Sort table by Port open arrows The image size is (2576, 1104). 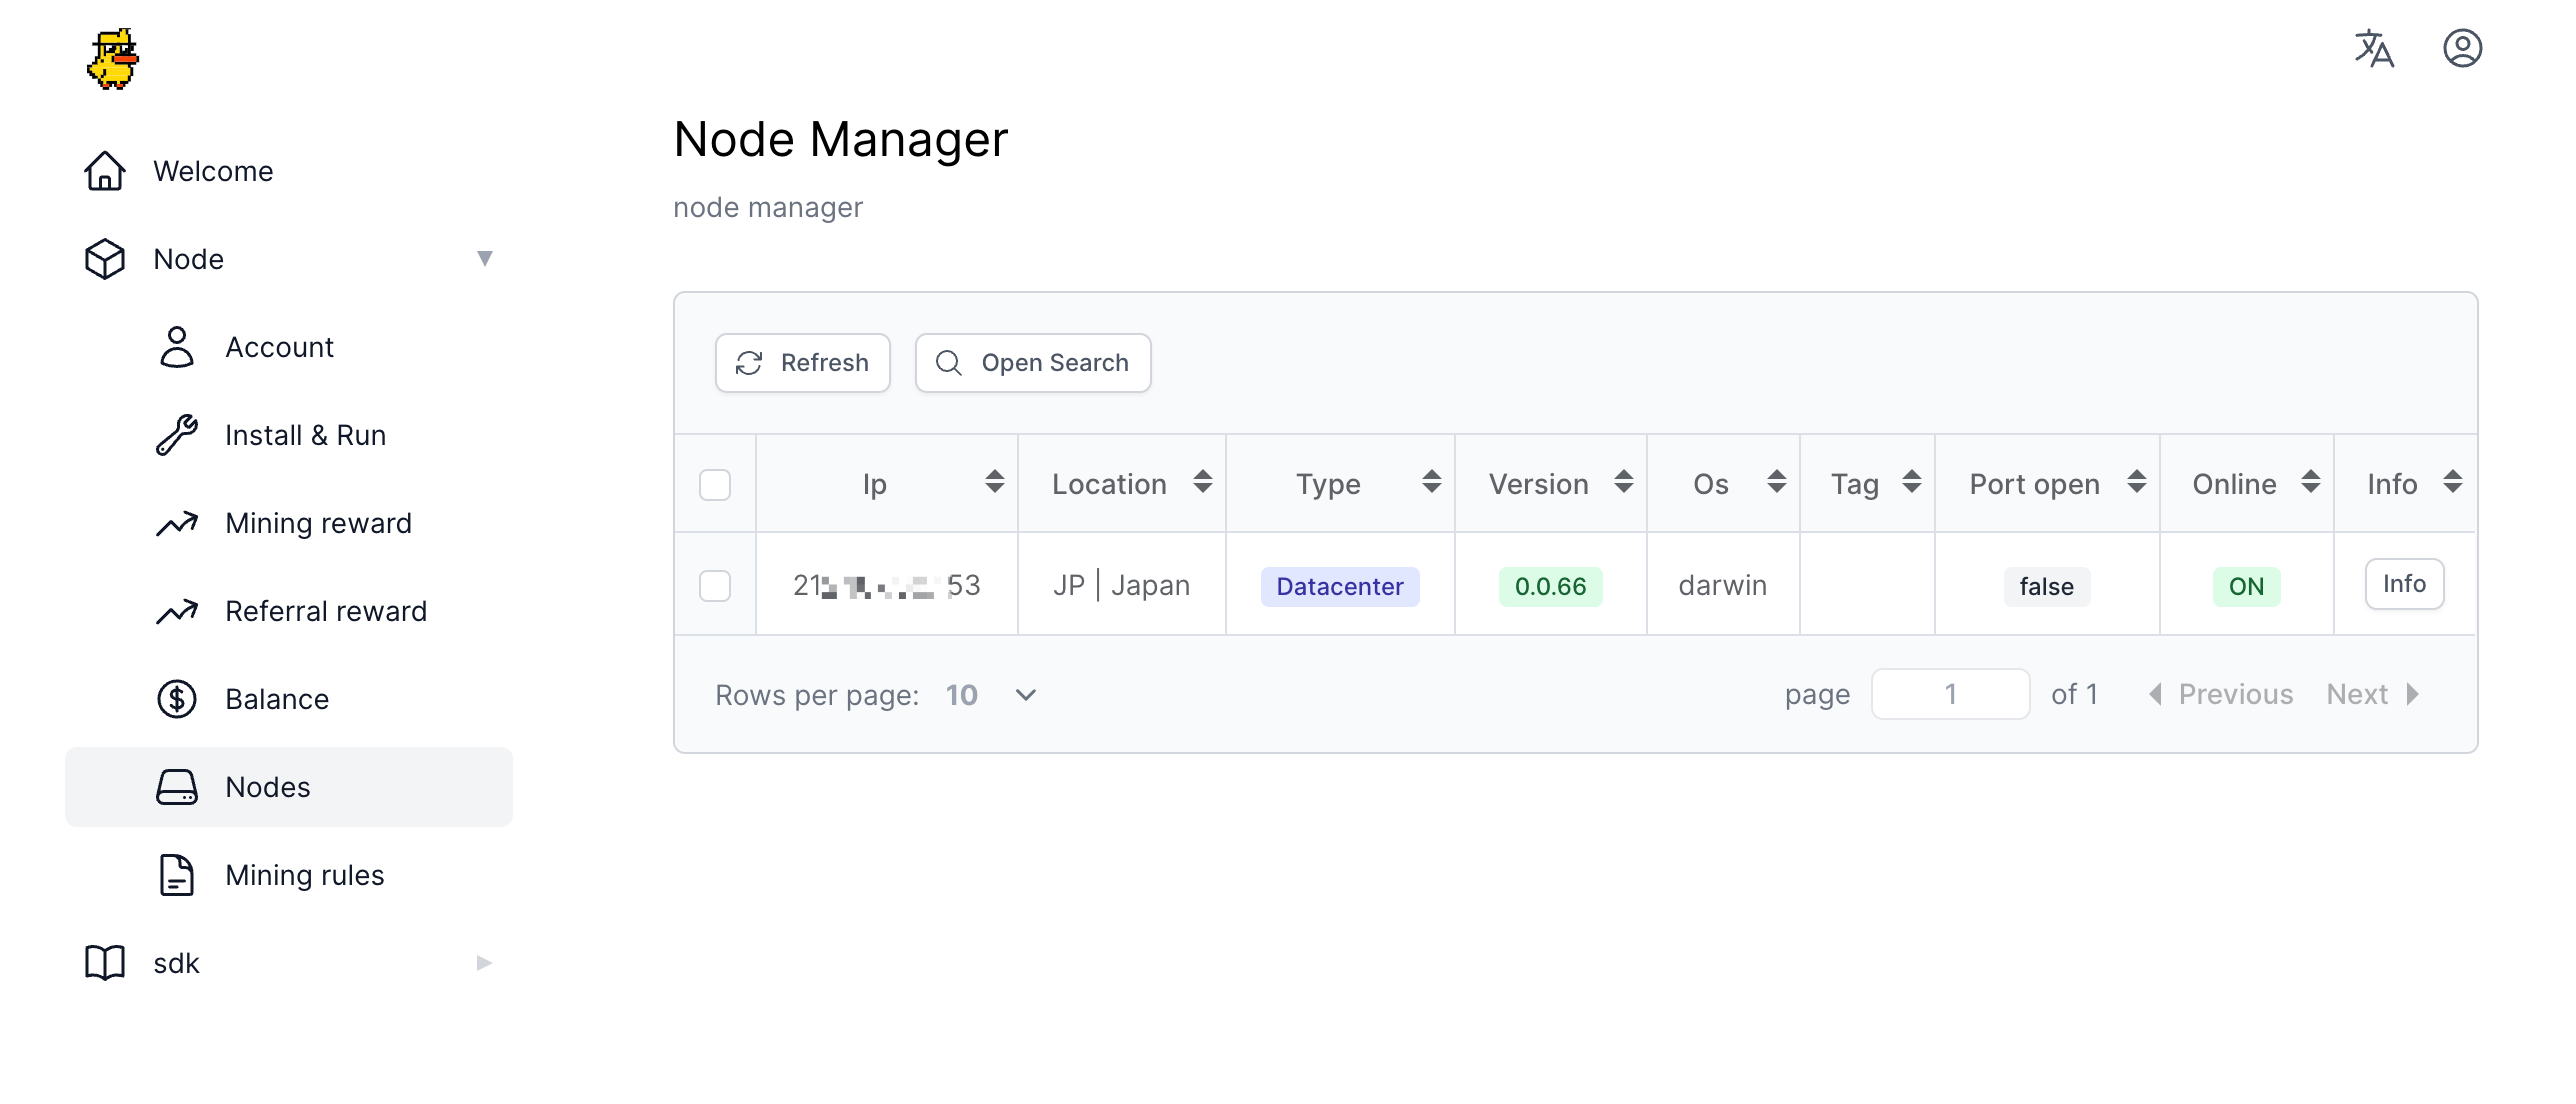(x=2136, y=482)
